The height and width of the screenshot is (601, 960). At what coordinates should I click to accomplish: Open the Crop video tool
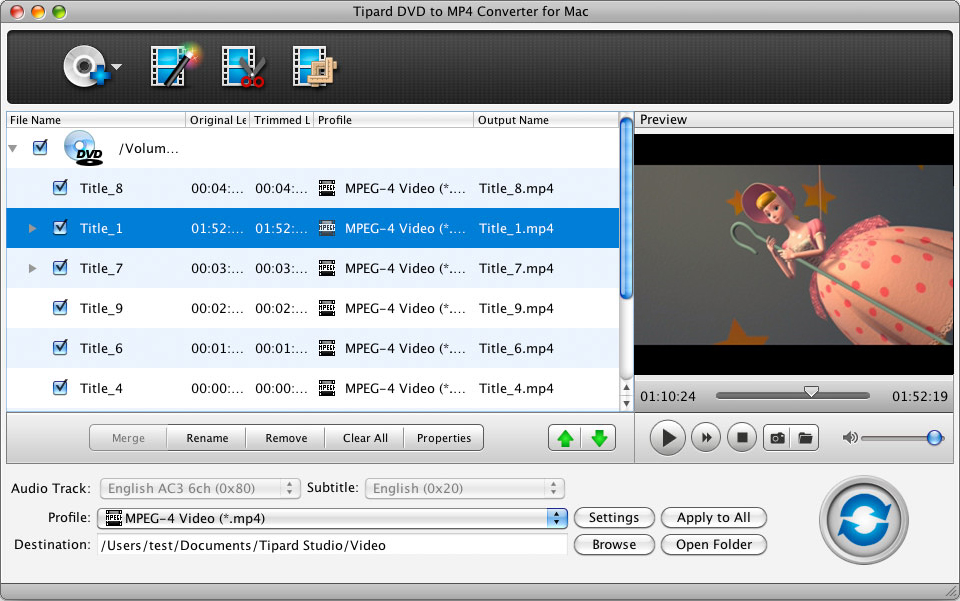tap(315, 66)
